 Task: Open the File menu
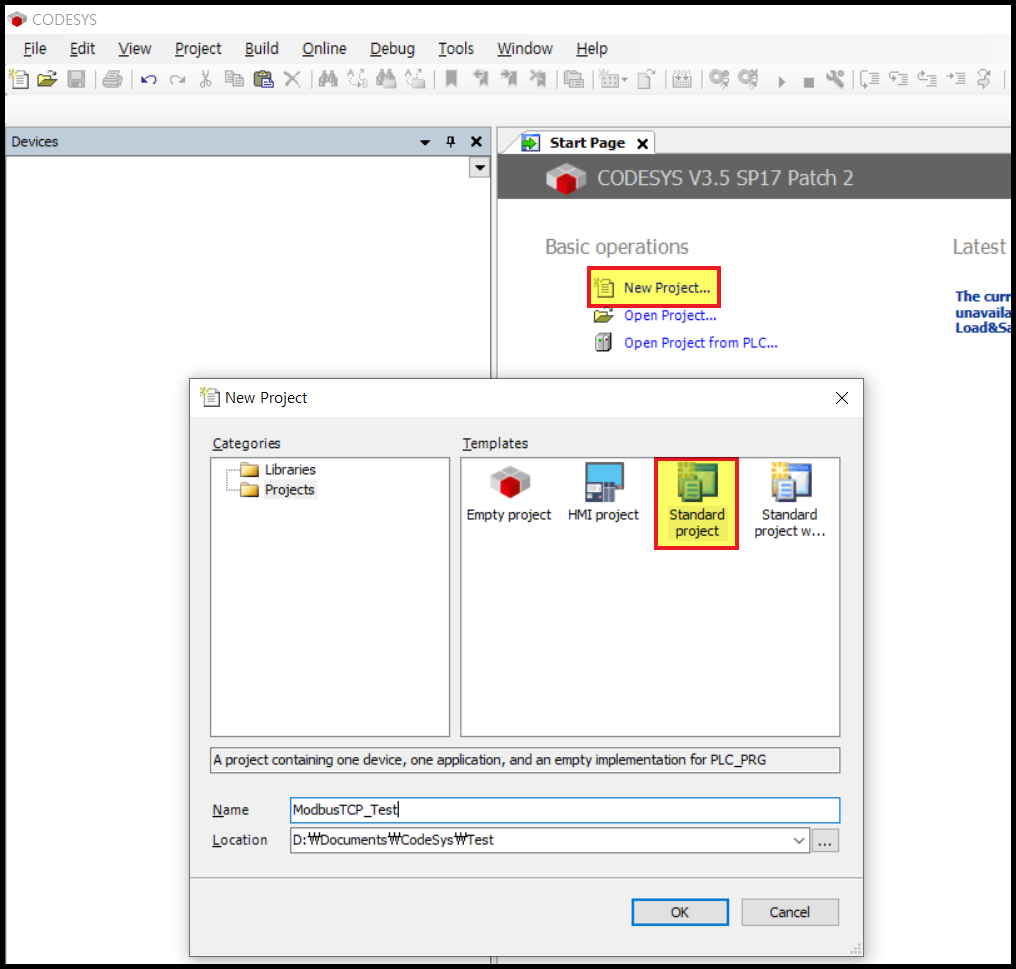click(x=35, y=49)
